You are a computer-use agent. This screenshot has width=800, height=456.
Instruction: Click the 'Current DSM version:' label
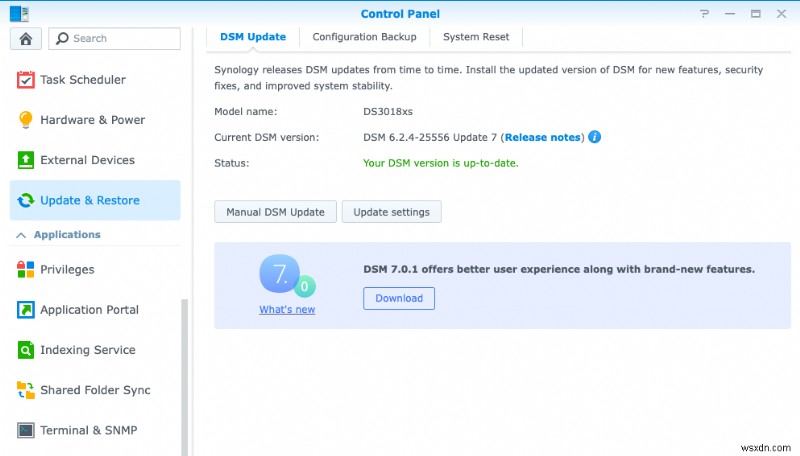266,137
